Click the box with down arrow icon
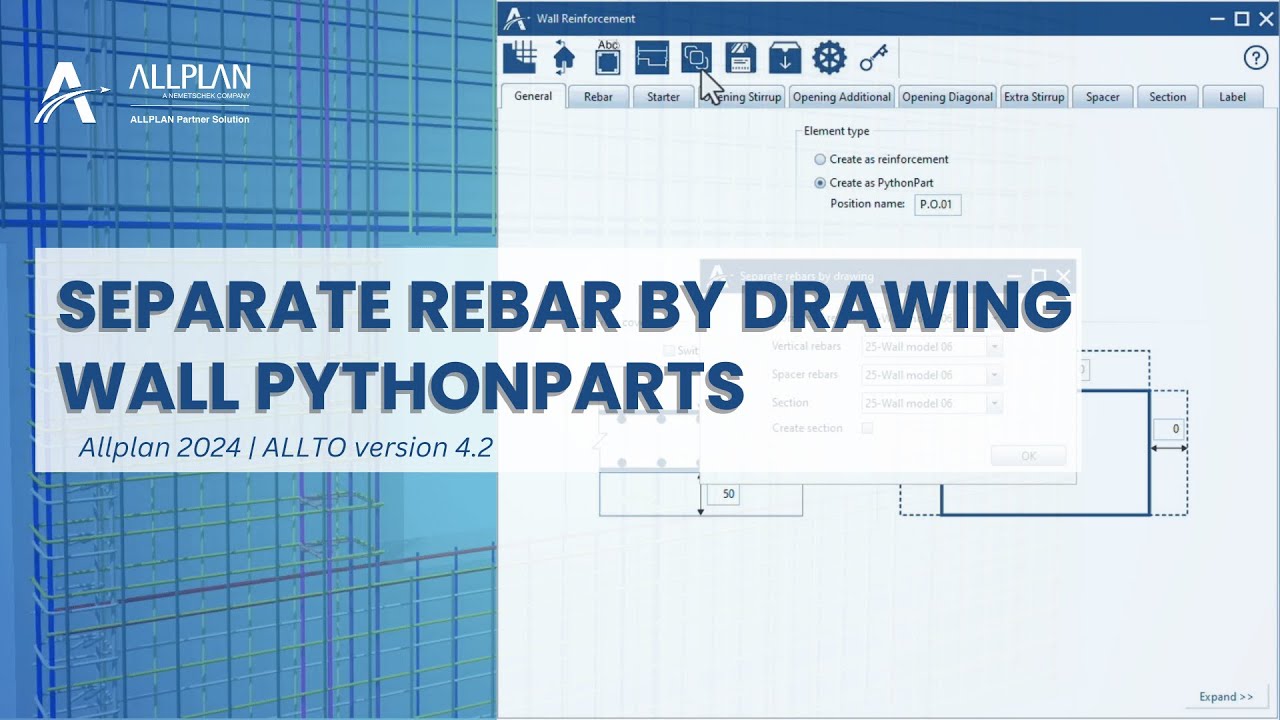This screenshot has width=1280, height=720. click(785, 58)
